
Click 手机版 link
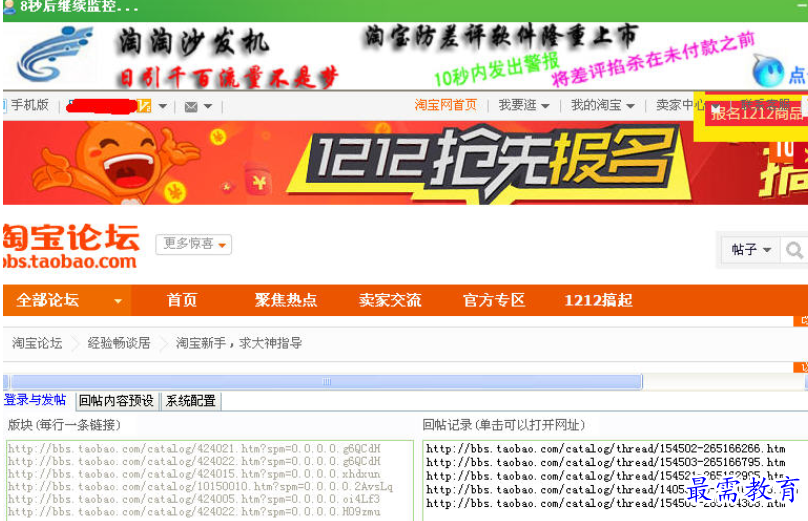tap(29, 105)
